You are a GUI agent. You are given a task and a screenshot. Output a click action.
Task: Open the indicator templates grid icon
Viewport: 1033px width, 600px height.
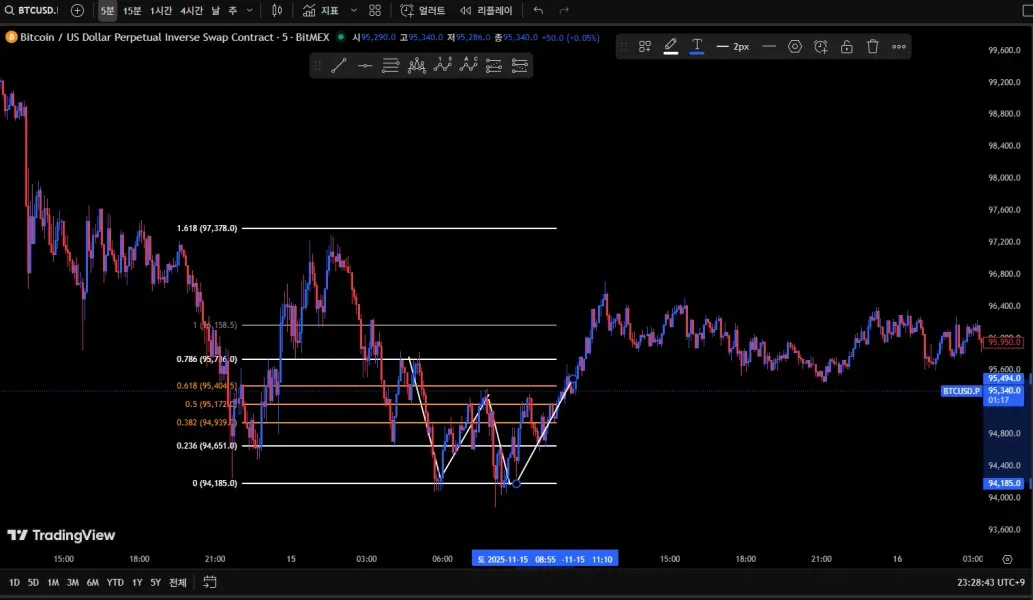[375, 10]
